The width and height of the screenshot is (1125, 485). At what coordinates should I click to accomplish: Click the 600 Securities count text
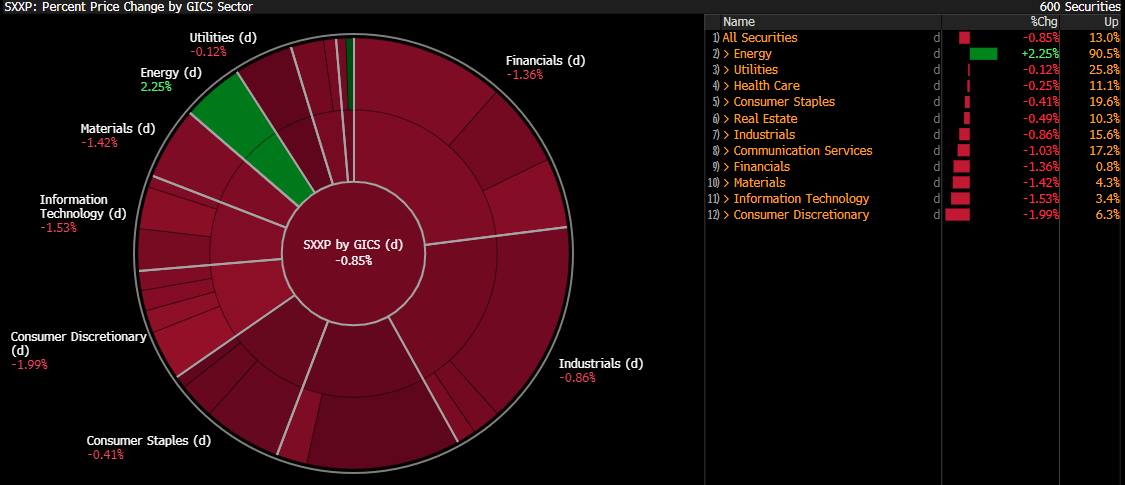pos(1079,6)
